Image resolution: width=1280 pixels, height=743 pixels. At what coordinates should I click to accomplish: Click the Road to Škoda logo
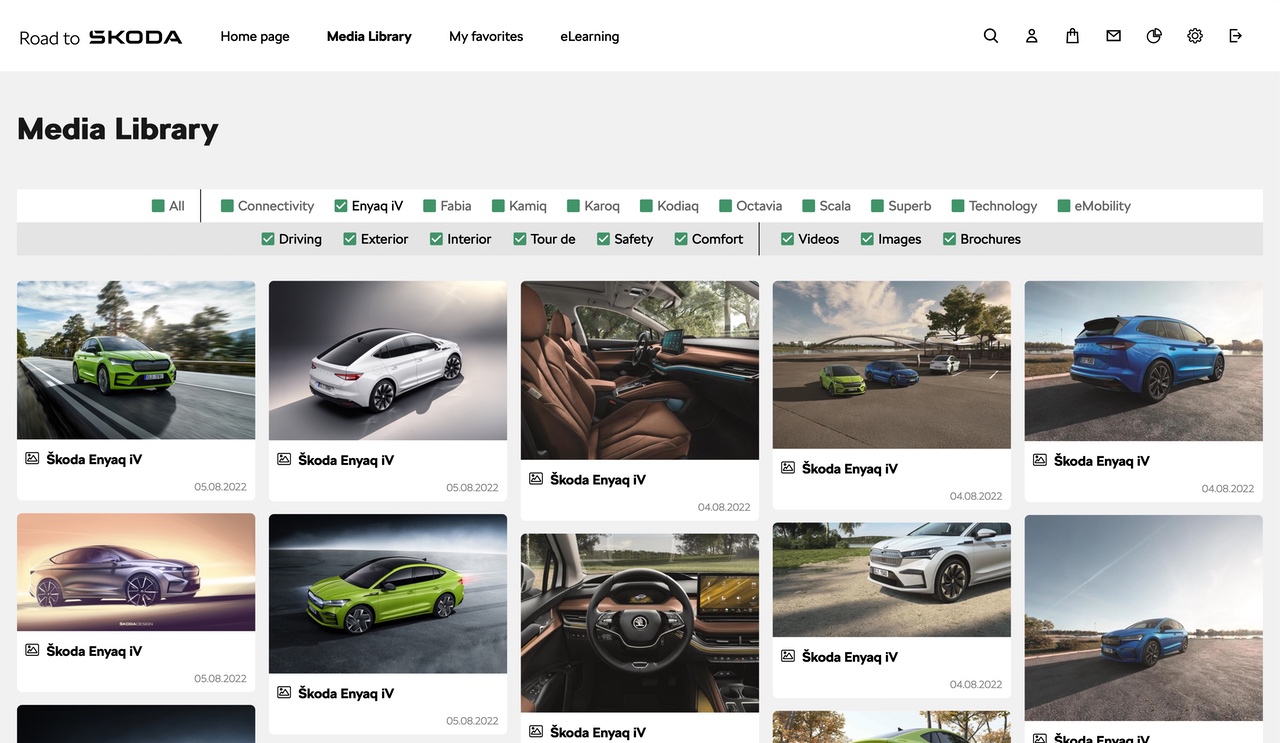pos(101,37)
